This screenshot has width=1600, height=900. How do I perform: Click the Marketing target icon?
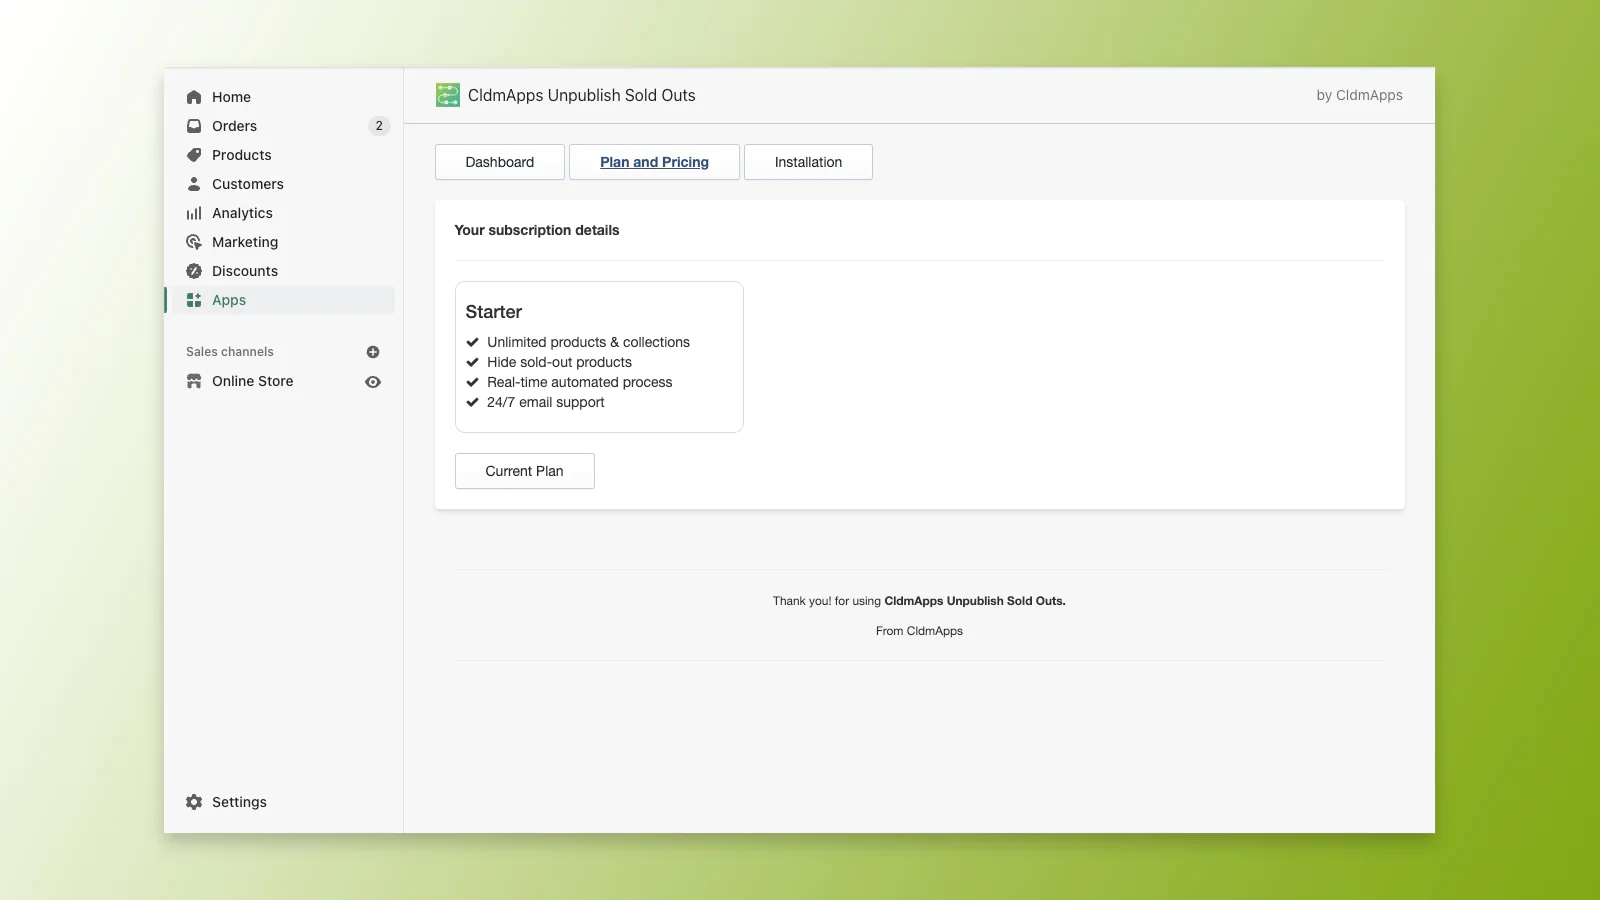pos(194,242)
